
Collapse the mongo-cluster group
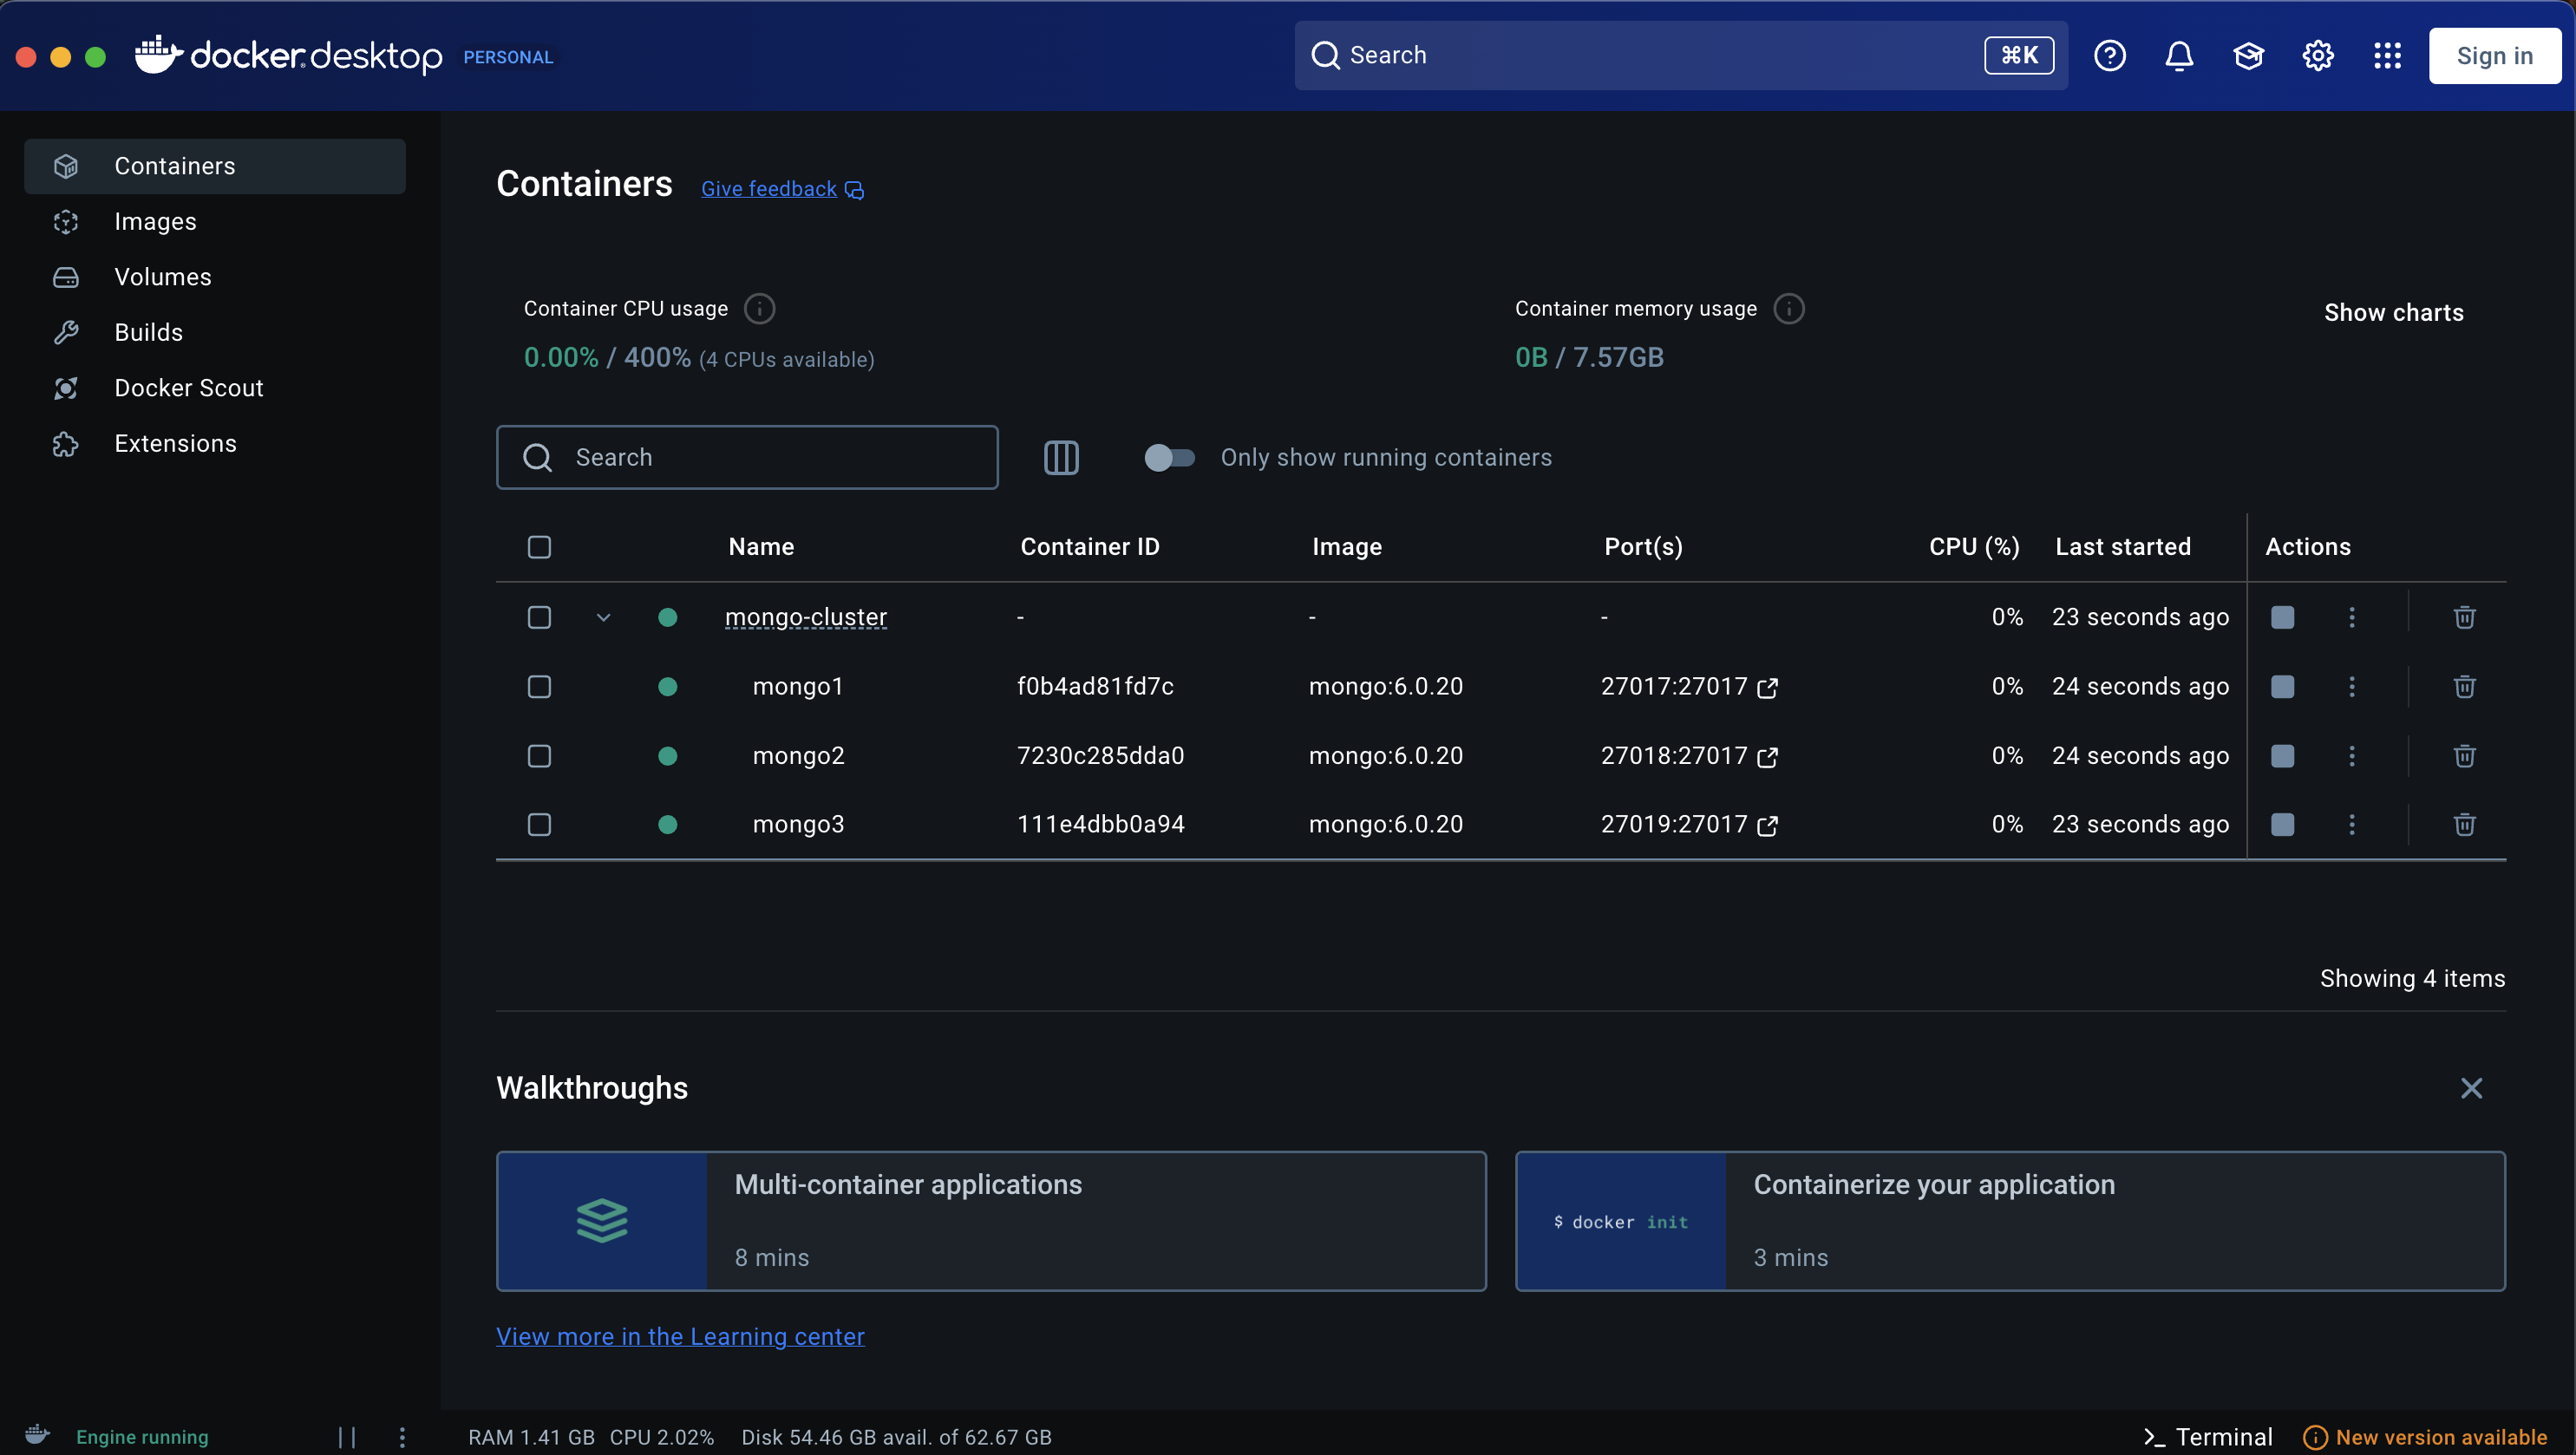603,617
